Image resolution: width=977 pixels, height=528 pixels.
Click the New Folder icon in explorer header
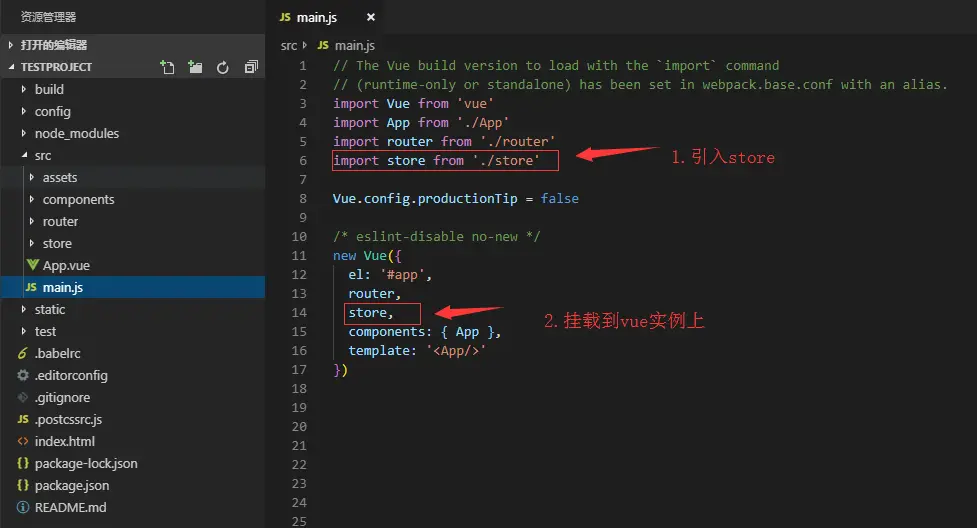pyautogui.click(x=195, y=67)
